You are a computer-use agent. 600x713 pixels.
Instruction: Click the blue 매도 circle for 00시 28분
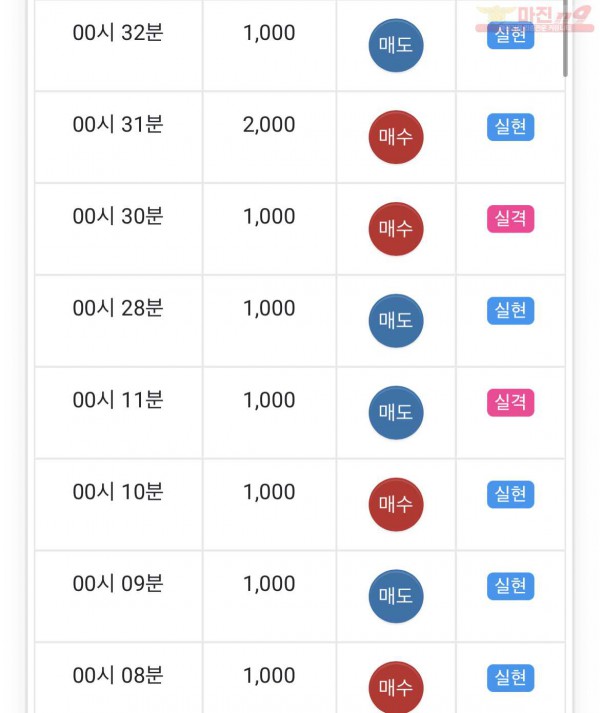coord(396,321)
